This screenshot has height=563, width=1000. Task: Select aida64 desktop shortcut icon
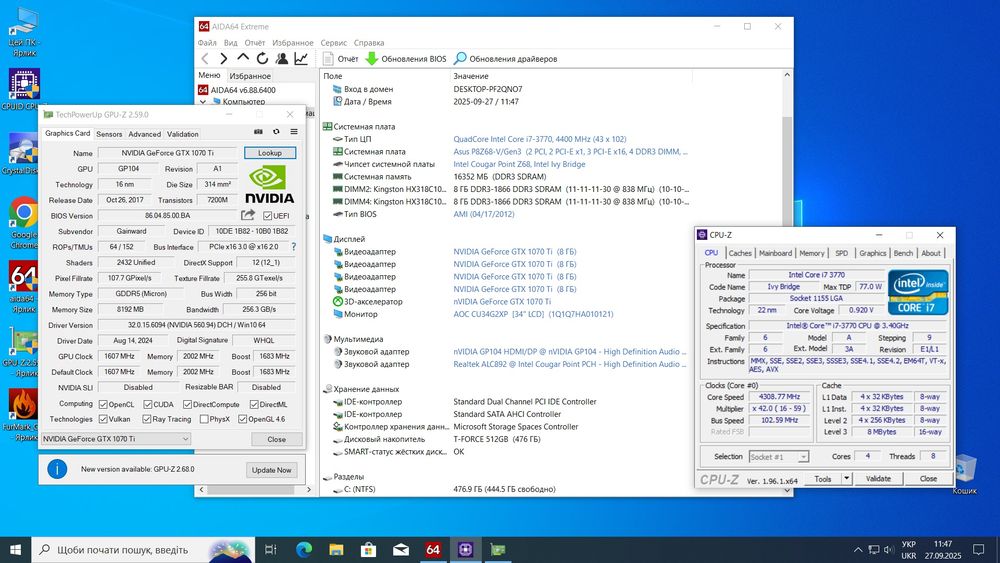(23, 287)
